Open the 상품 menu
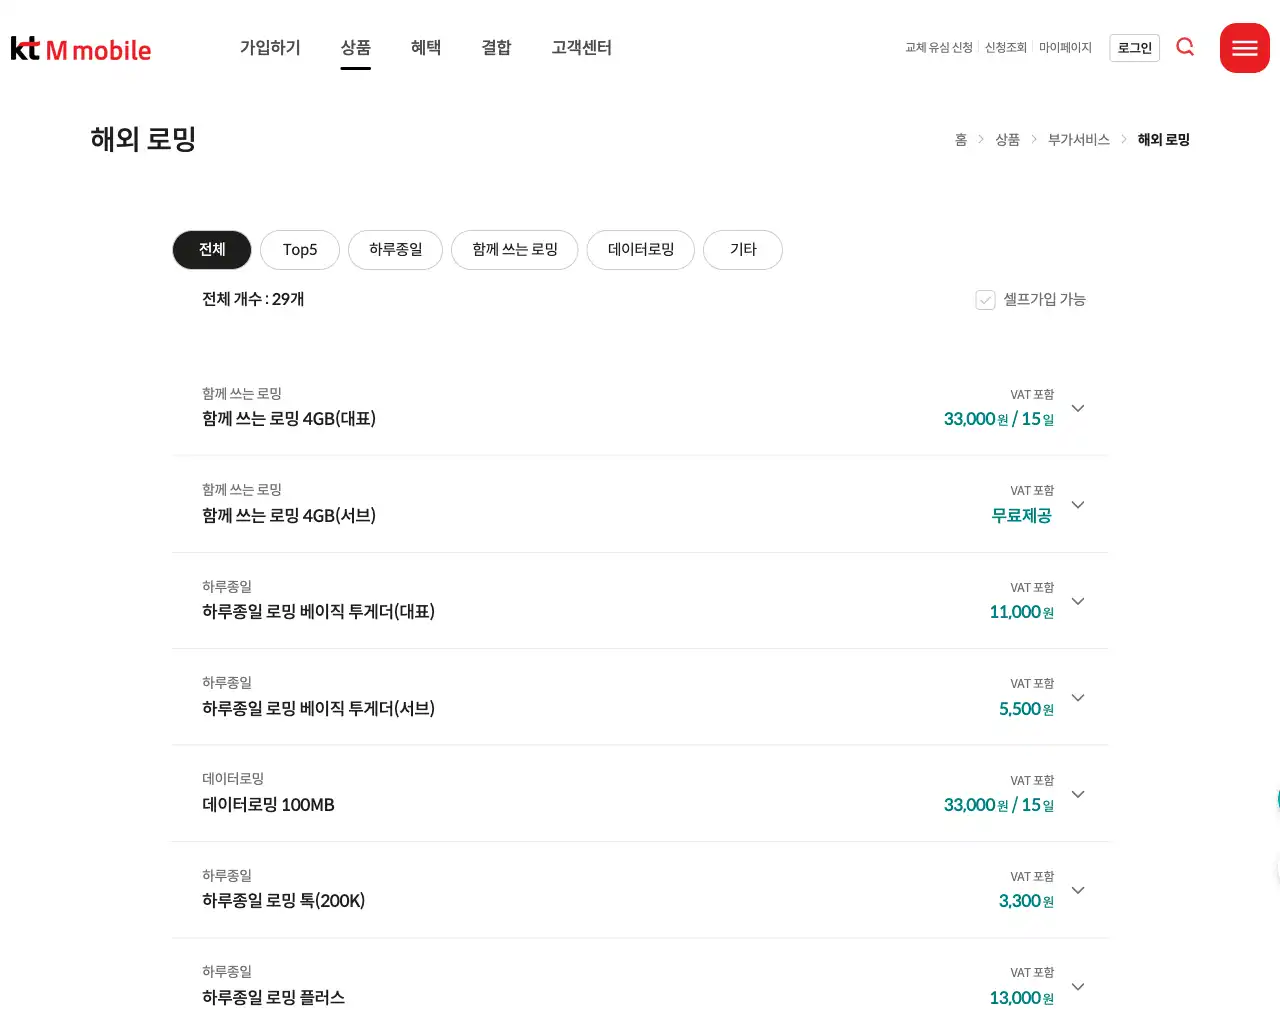The width and height of the screenshot is (1280, 1024). (355, 47)
